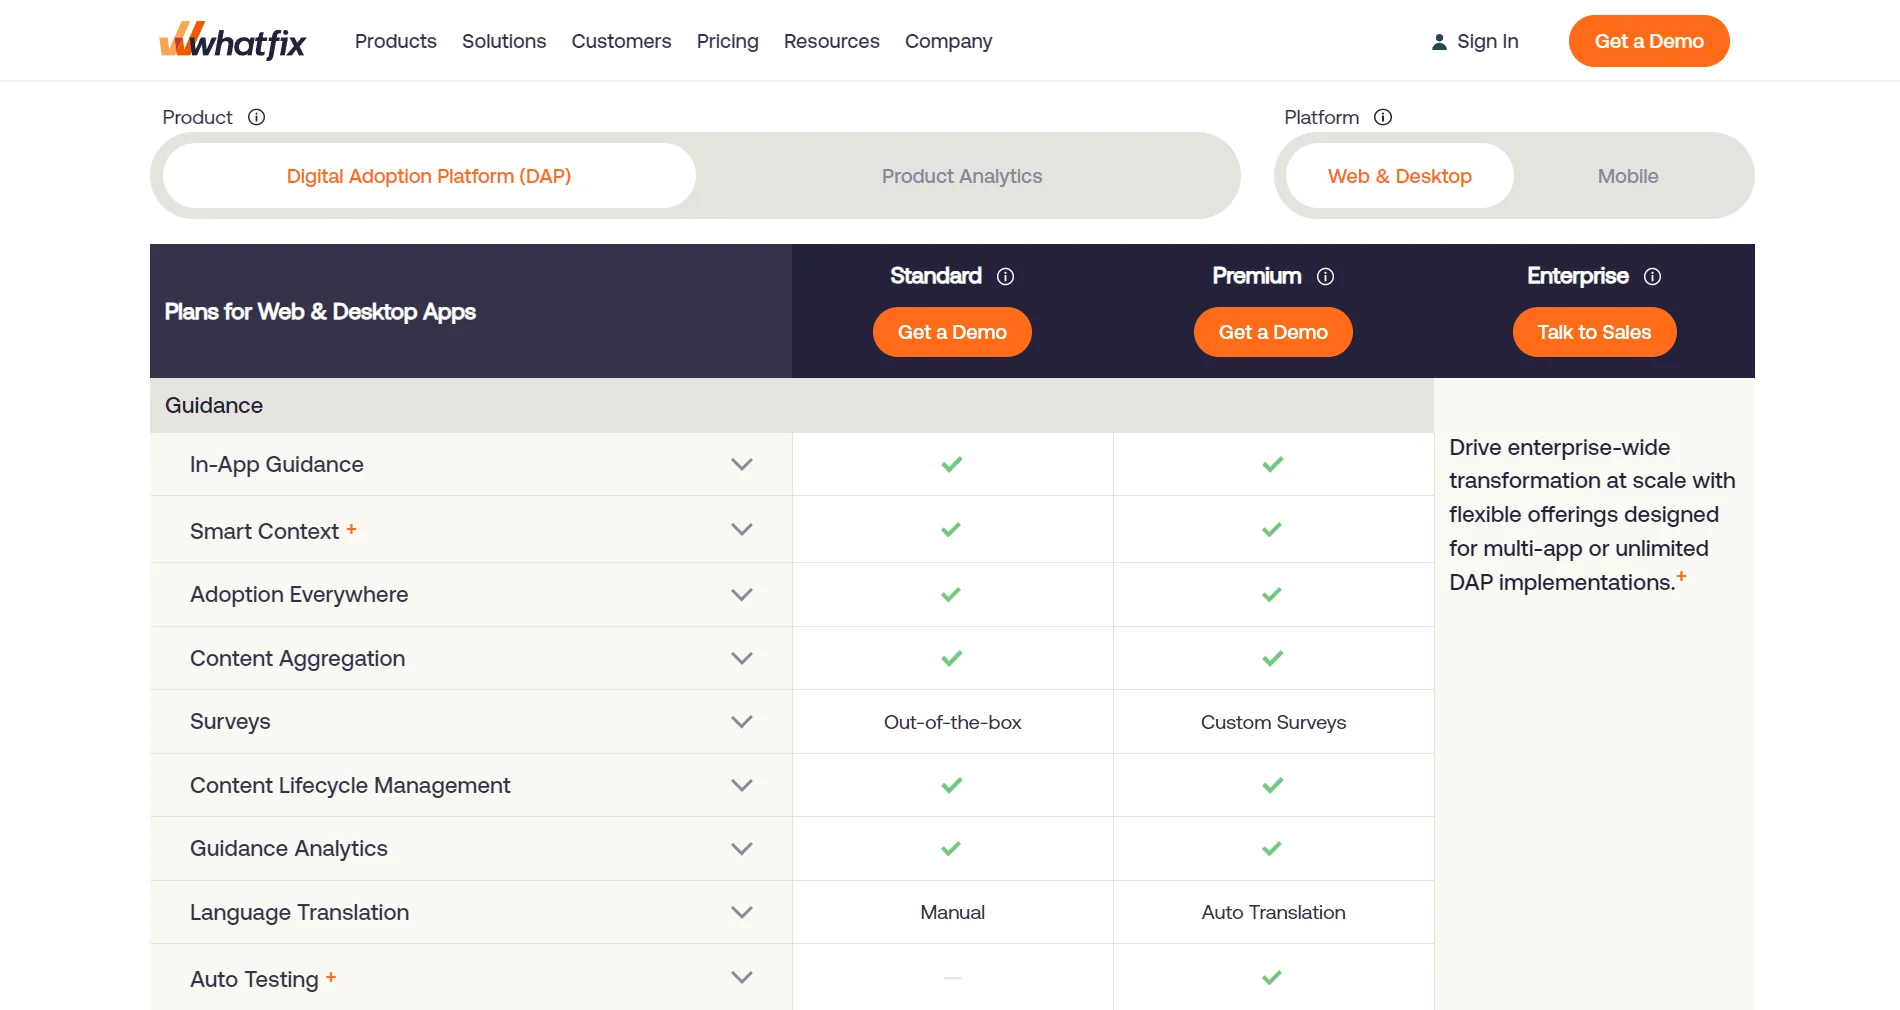Click the orange plus next to Smart Context
The height and width of the screenshot is (1010, 1900).
[x=352, y=530]
